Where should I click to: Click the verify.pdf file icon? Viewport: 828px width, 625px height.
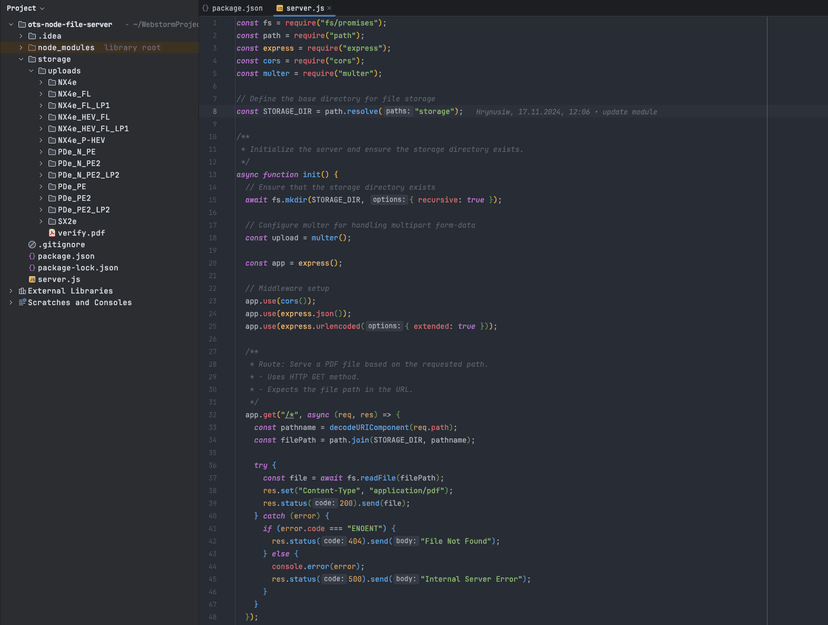tap(52, 233)
